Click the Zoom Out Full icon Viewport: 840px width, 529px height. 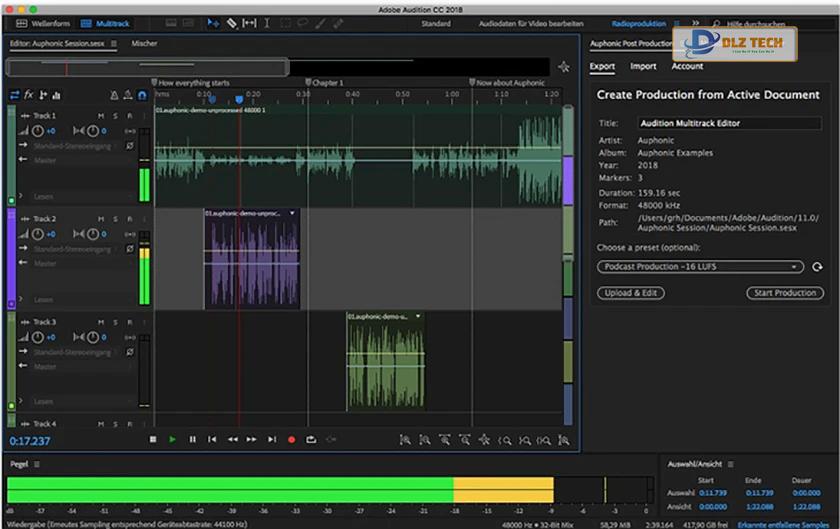tap(484, 440)
